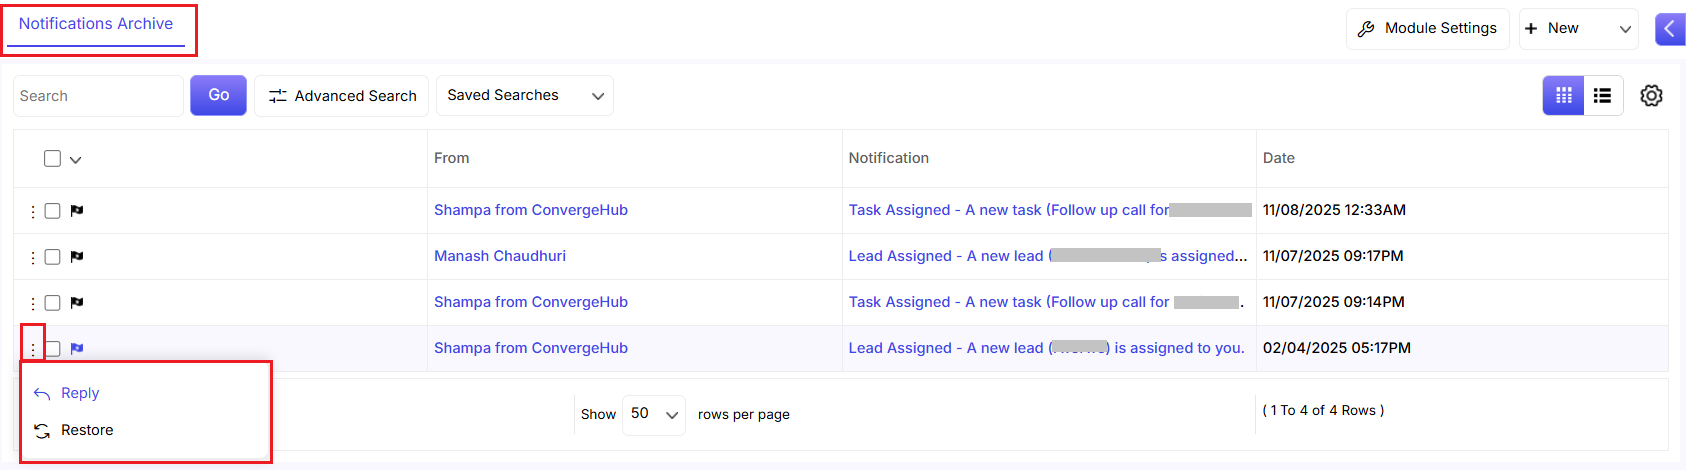Open Module Settings
The width and height of the screenshot is (1689, 470).
tap(1427, 29)
